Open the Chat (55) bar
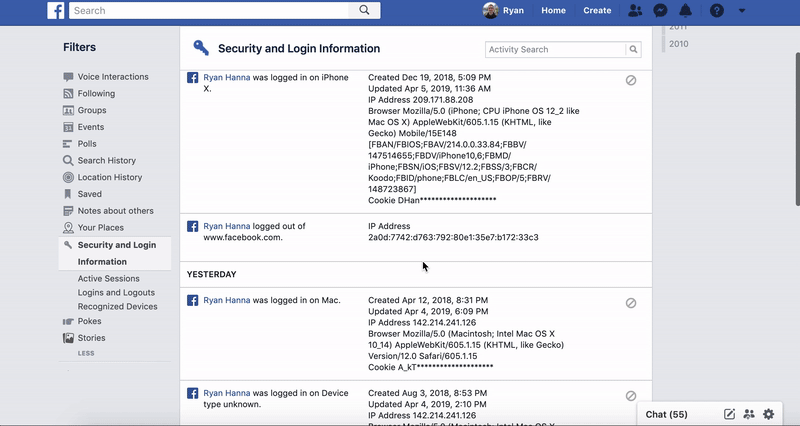800x426 pixels. pyautogui.click(x=666, y=414)
